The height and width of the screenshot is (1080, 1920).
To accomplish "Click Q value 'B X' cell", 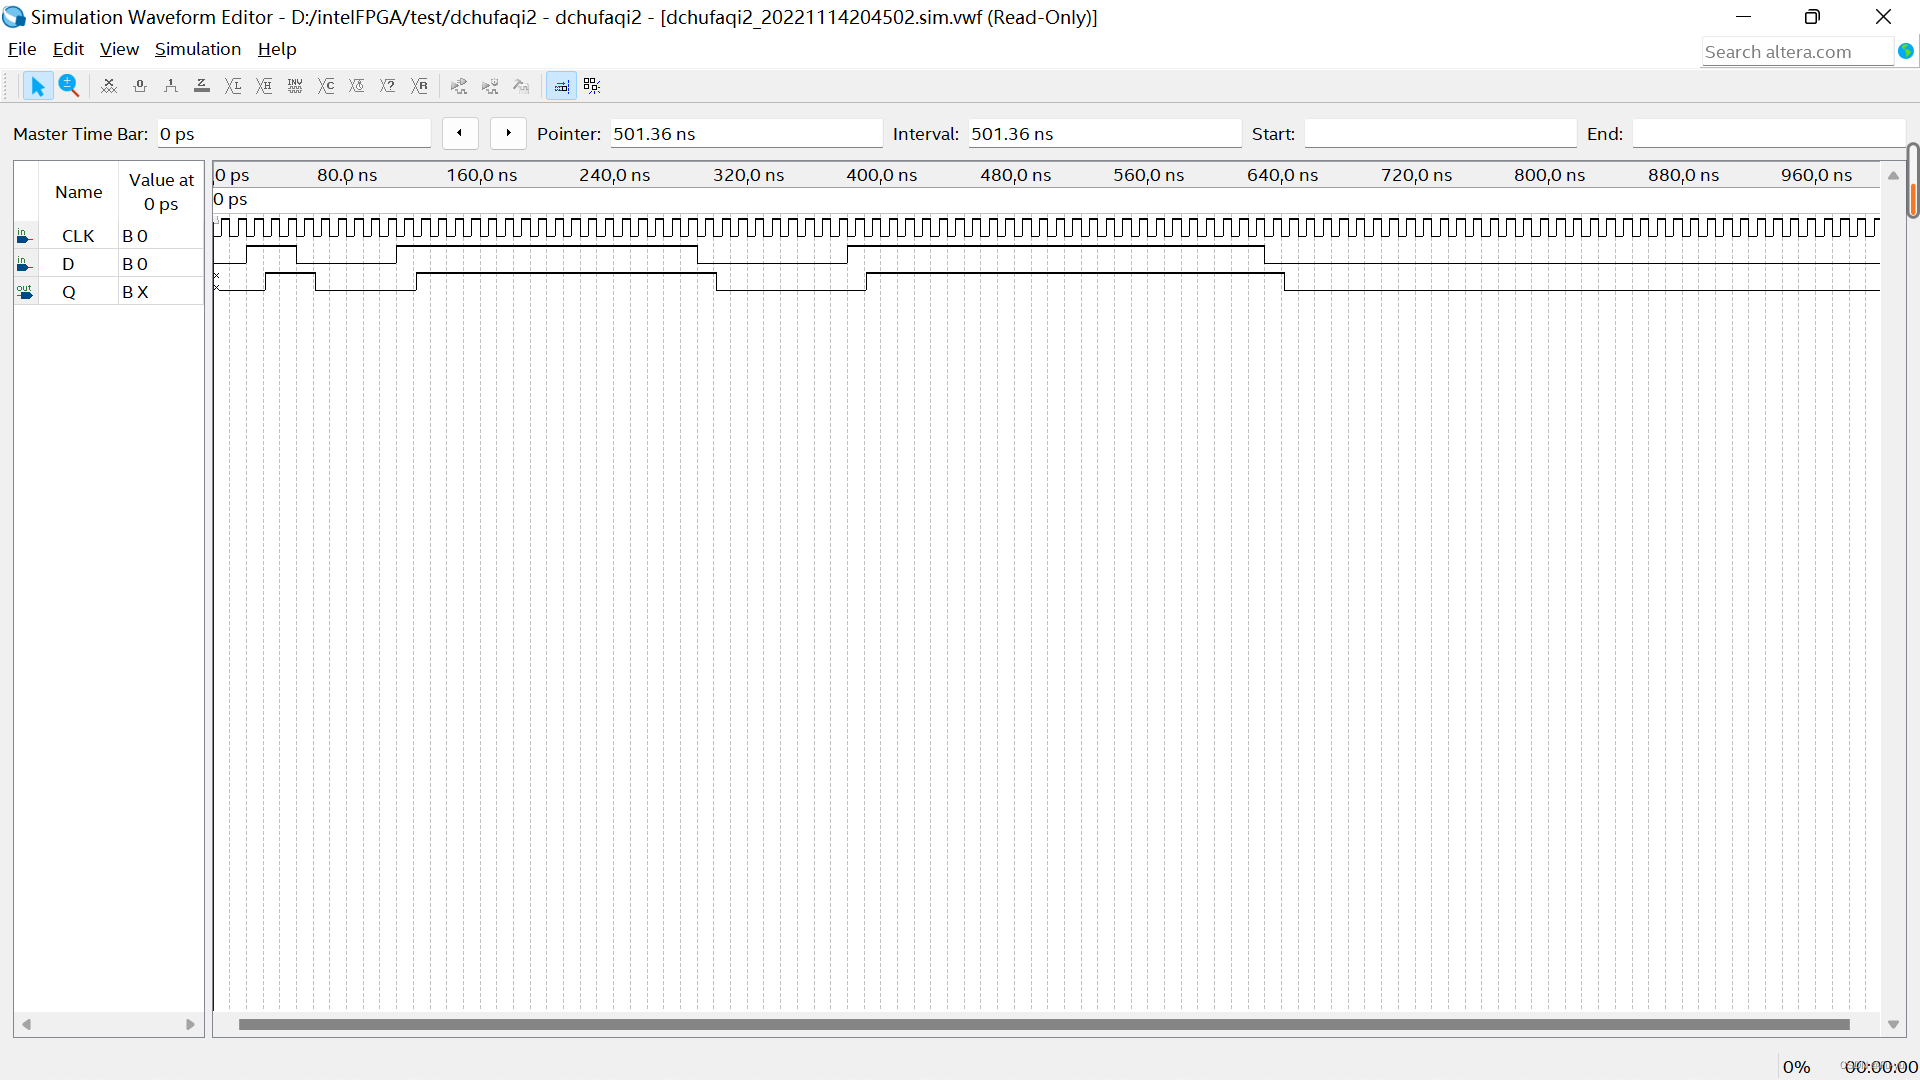I will tap(161, 292).
